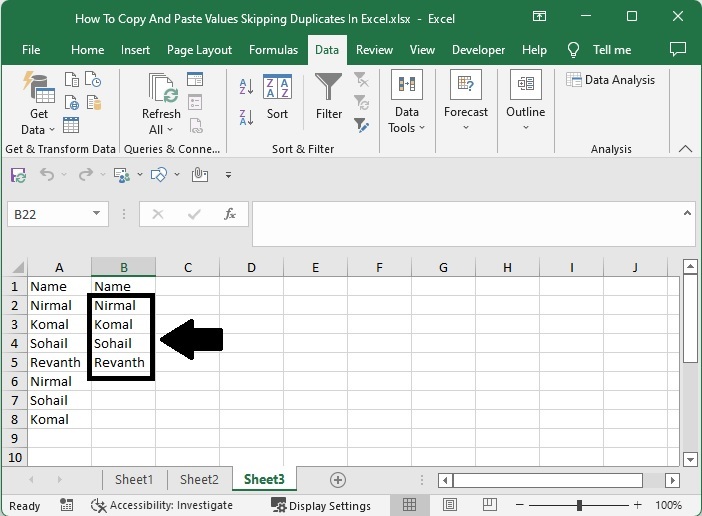Open Ribbon Display Options in title bar
The image size is (702, 516).
(x=539, y=17)
